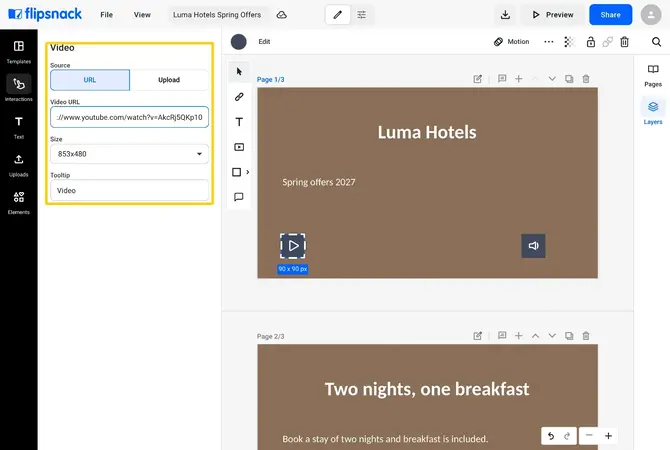
Task: Undo the last action
Action: click(551, 436)
